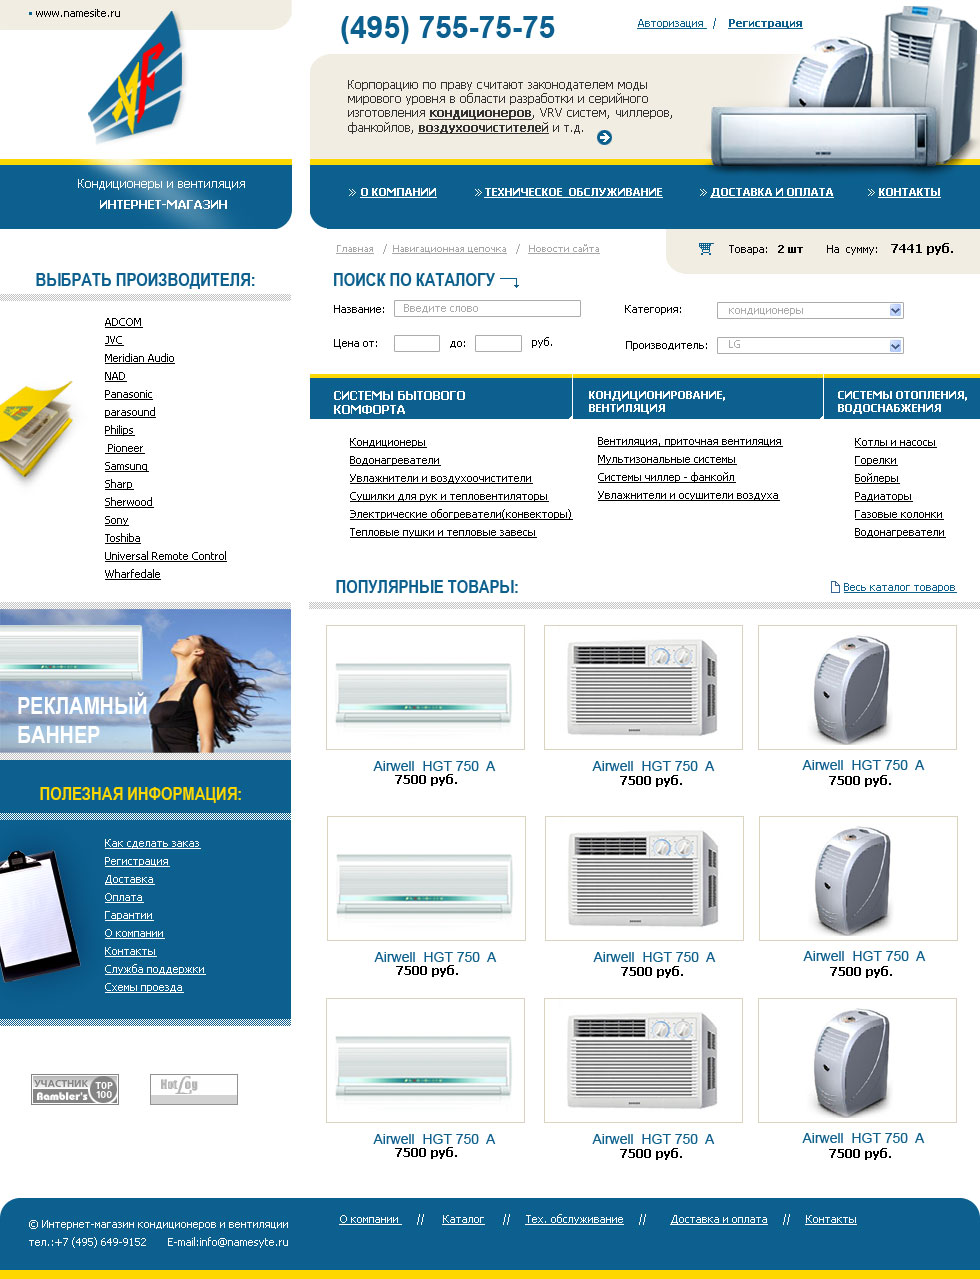Select manufacturer Universal Remote Control

165,556
